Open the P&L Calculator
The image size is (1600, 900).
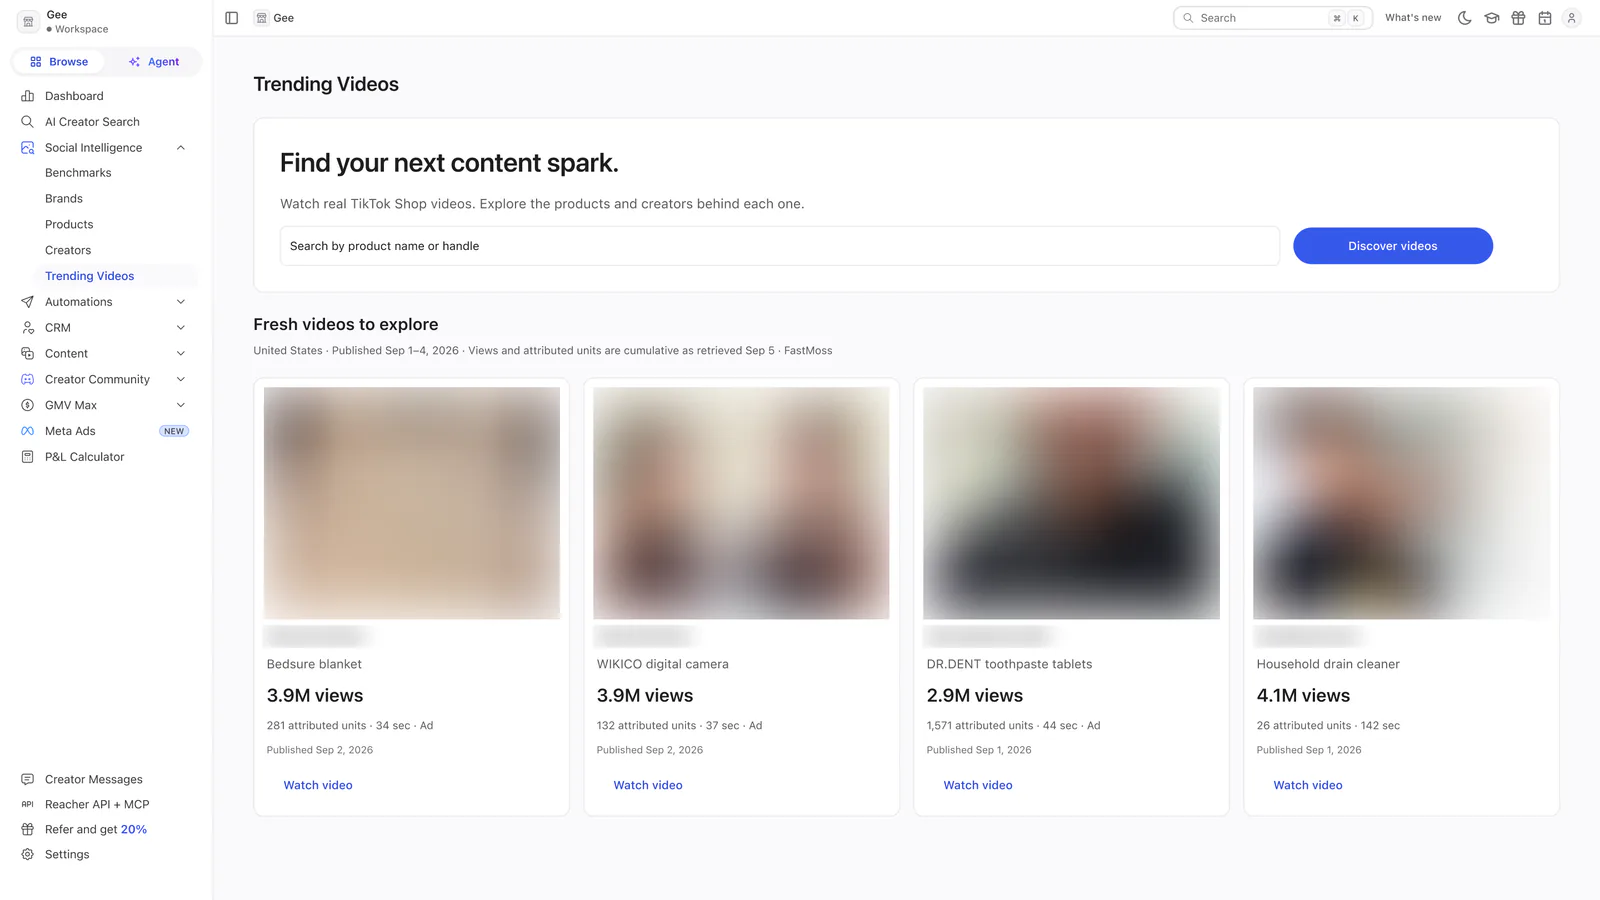[84, 457]
